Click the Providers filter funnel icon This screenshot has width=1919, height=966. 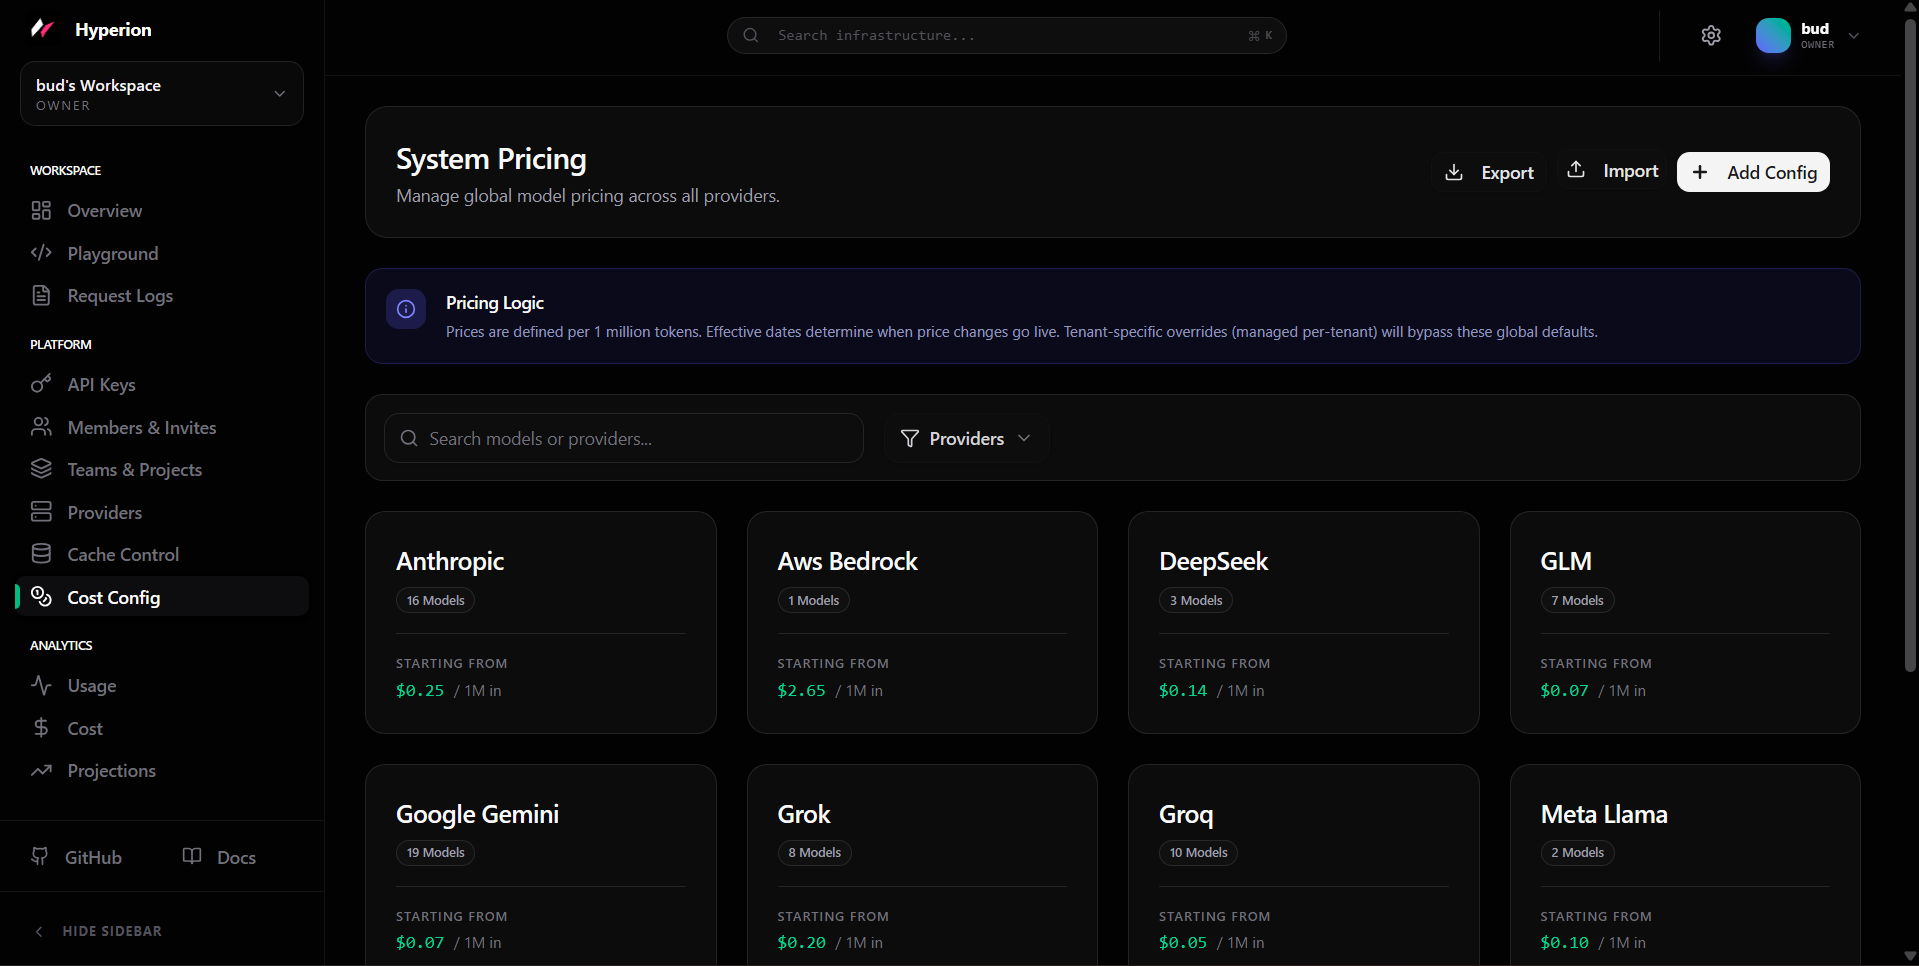(909, 438)
